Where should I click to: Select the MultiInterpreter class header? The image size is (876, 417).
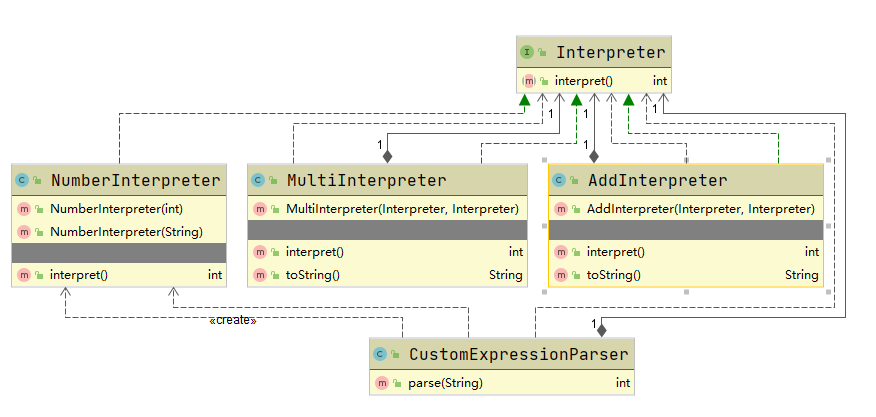pyautogui.click(x=366, y=181)
